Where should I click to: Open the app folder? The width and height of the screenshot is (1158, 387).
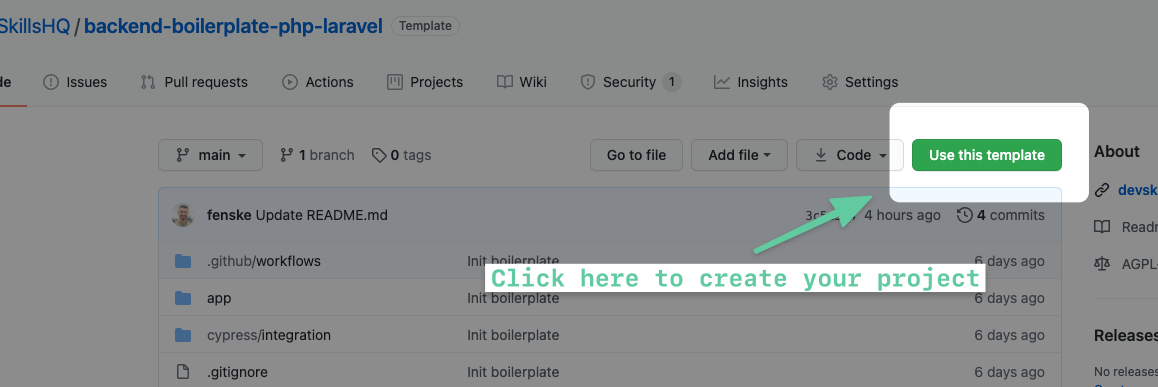219,298
